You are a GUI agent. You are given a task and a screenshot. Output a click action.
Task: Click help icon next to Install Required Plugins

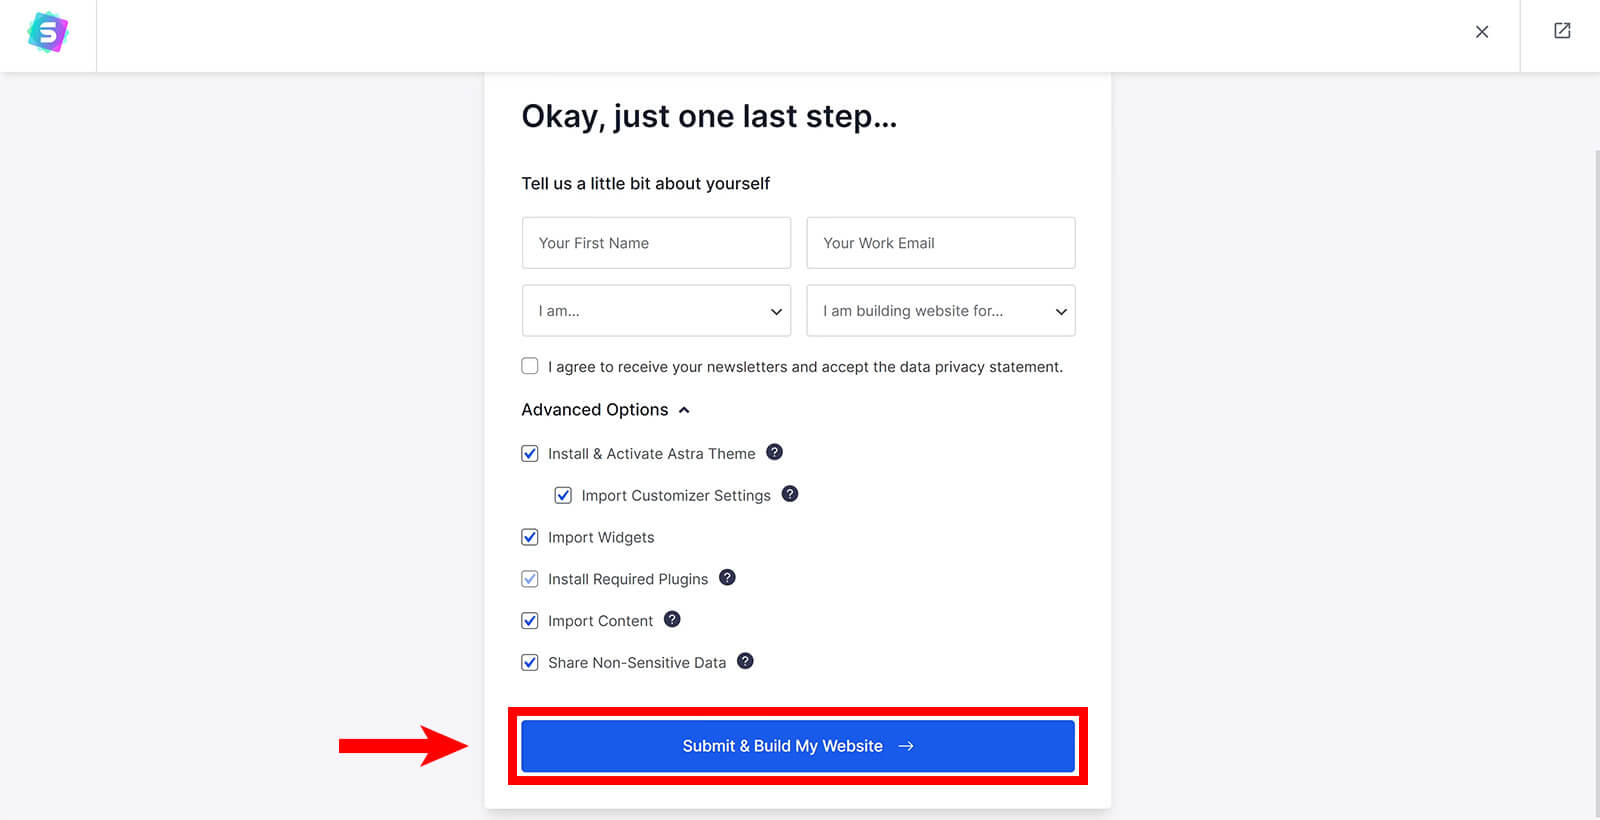pyautogui.click(x=727, y=577)
